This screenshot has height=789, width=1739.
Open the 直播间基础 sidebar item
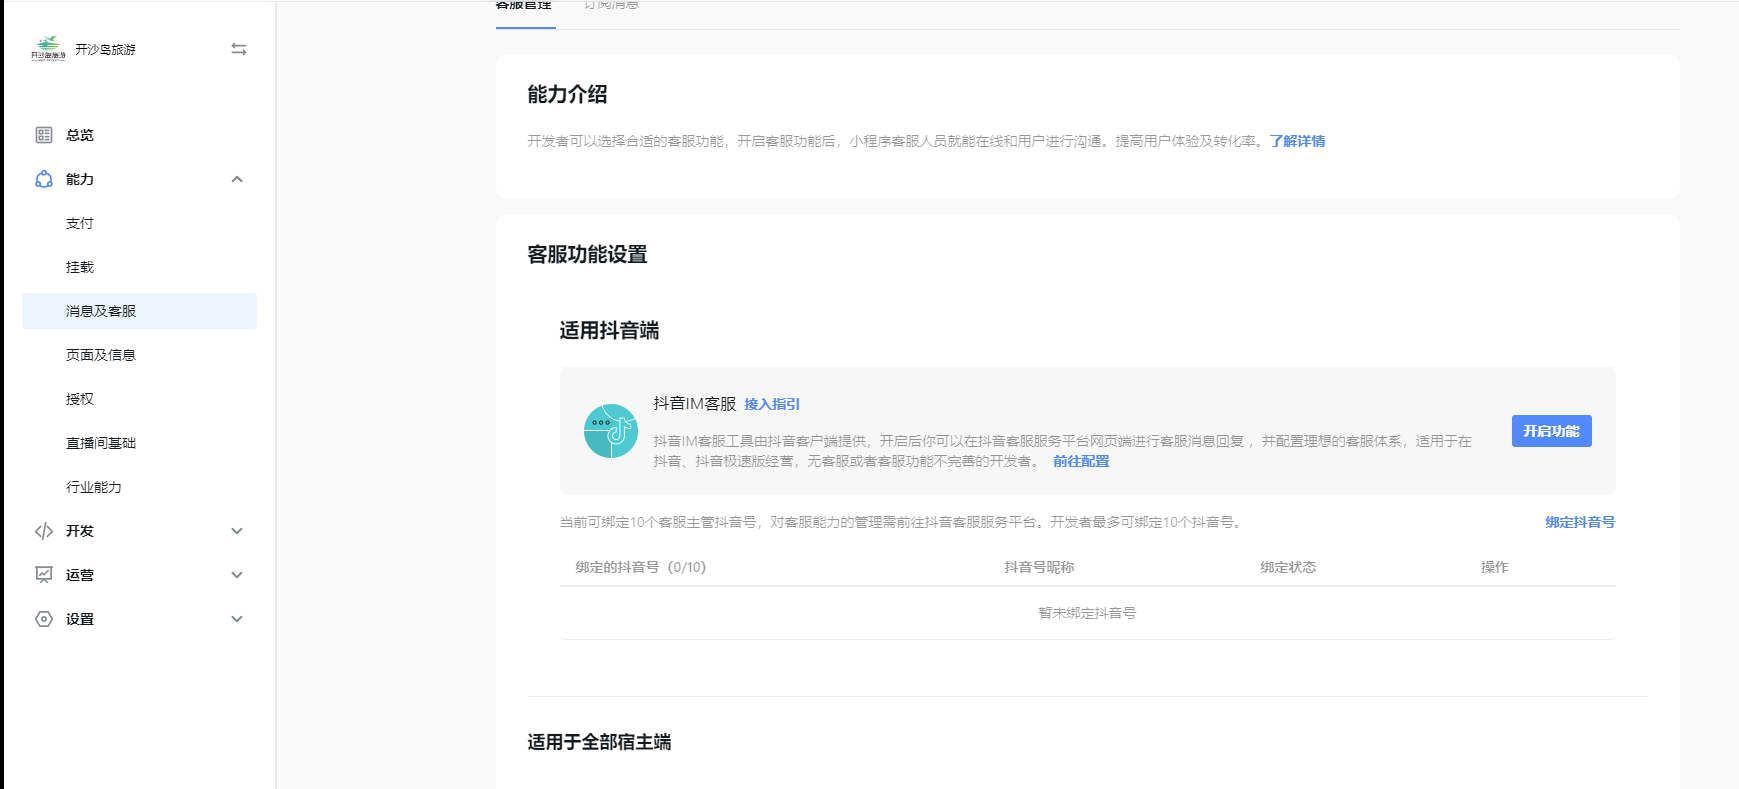tap(101, 443)
